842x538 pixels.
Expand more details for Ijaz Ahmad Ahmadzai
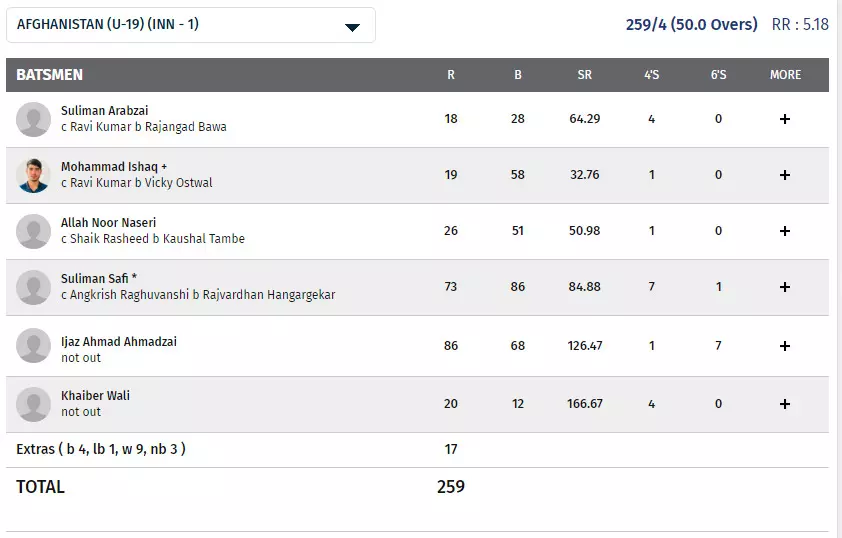785,346
